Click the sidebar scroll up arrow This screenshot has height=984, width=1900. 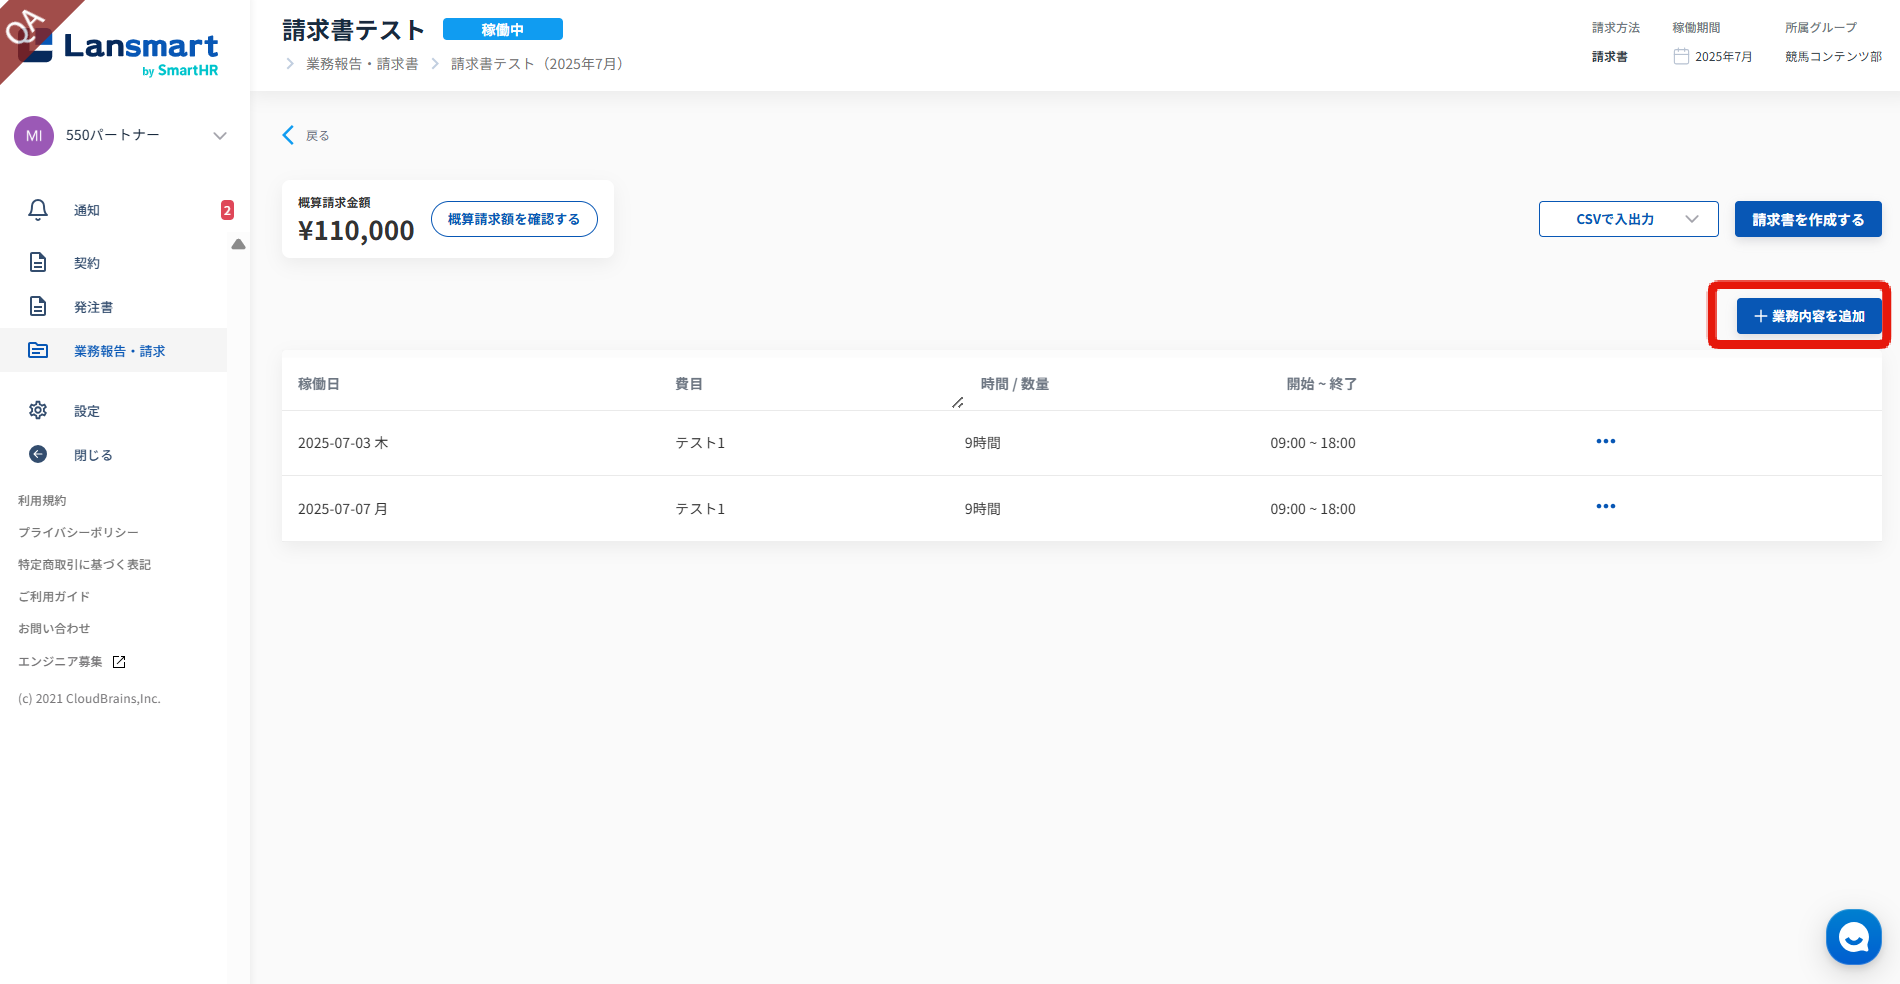[x=238, y=244]
